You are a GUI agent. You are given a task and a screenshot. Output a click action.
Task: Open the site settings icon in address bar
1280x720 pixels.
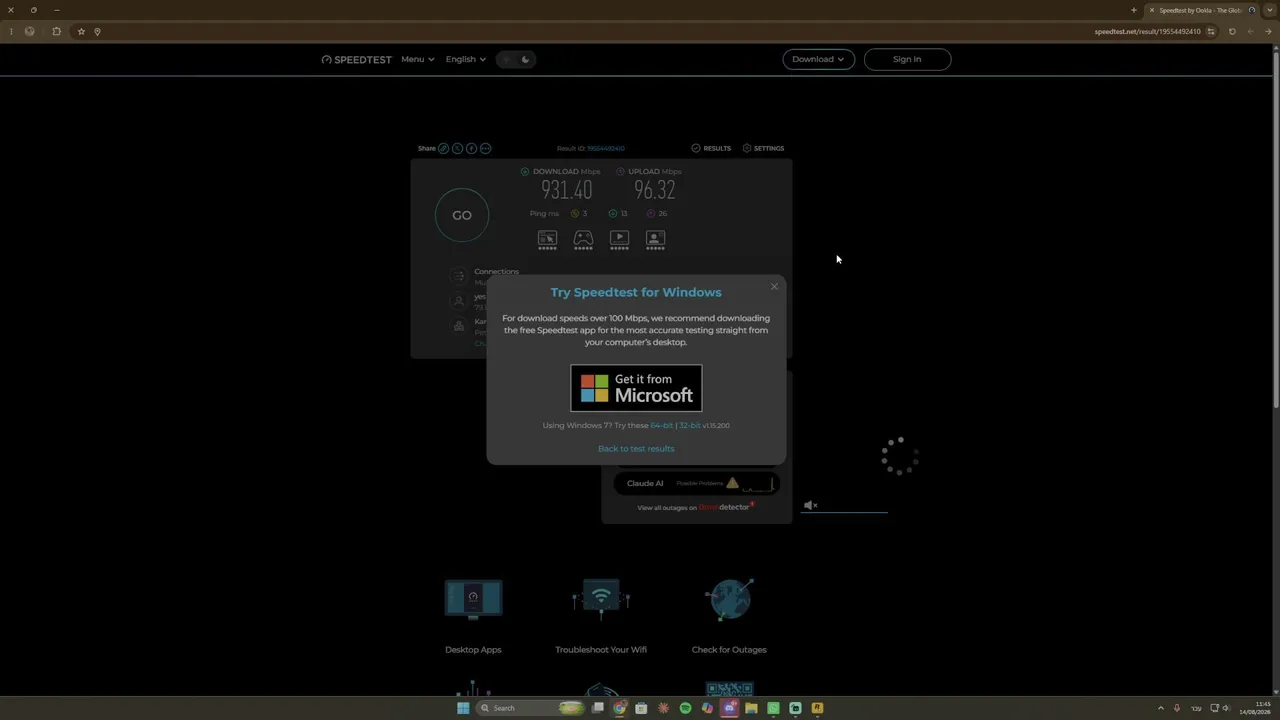tap(1211, 31)
